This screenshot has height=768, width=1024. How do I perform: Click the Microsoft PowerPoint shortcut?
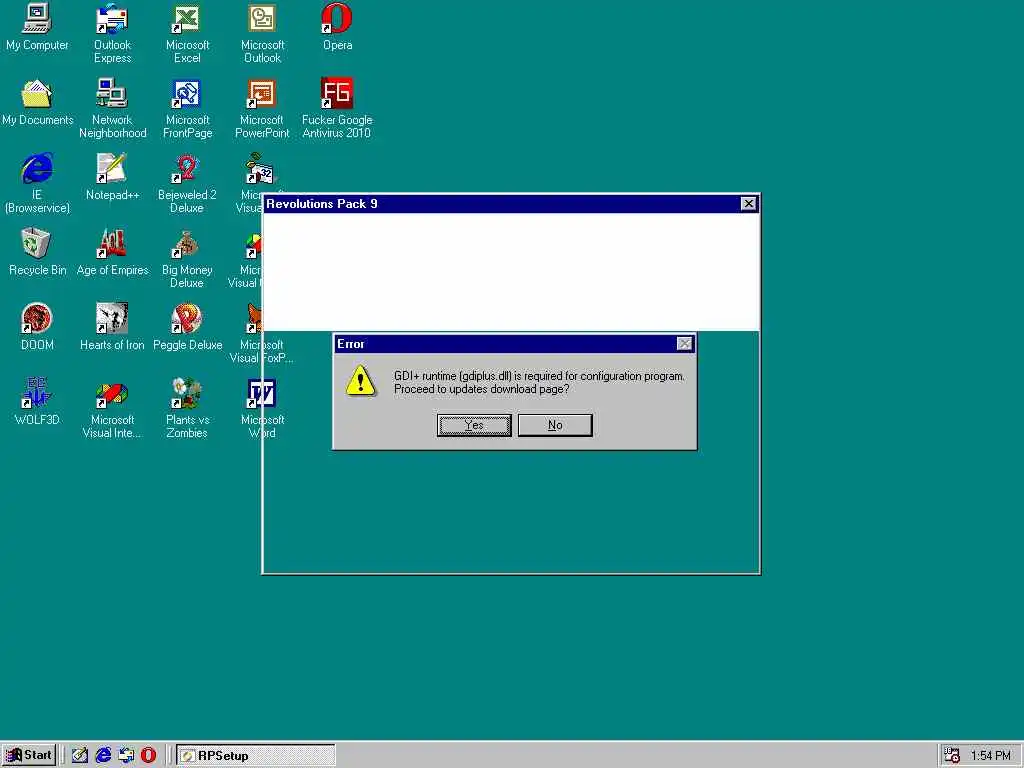click(x=262, y=108)
